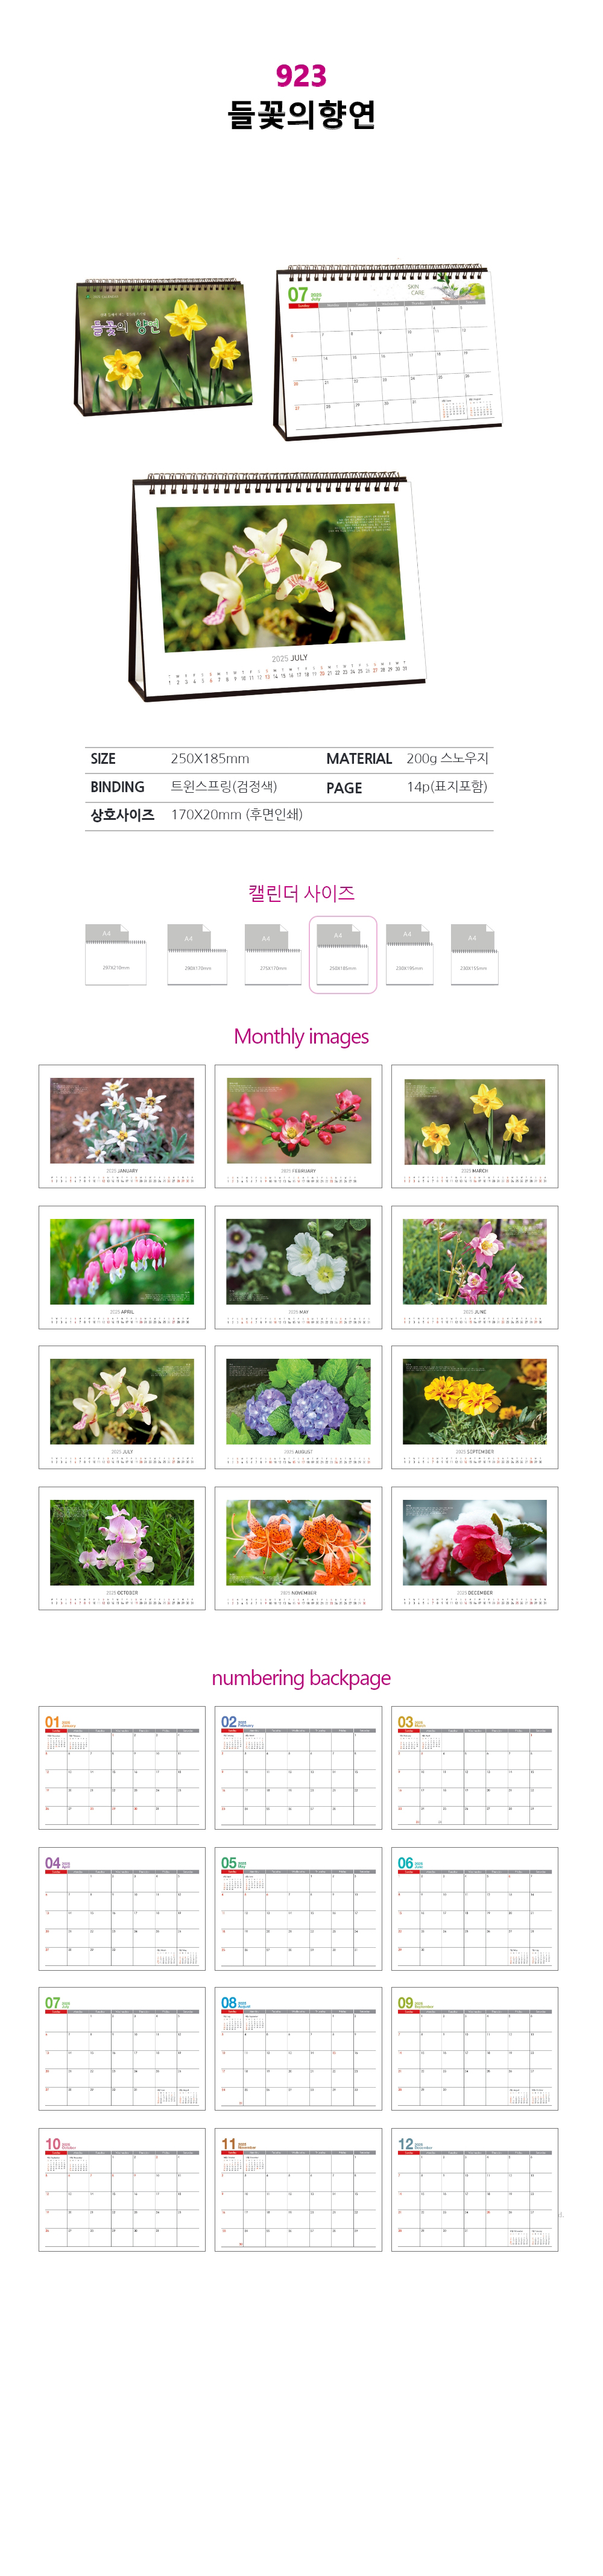Select the 290X170mm calendar size icon
603x2576 pixels.
pyautogui.click(x=198, y=954)
